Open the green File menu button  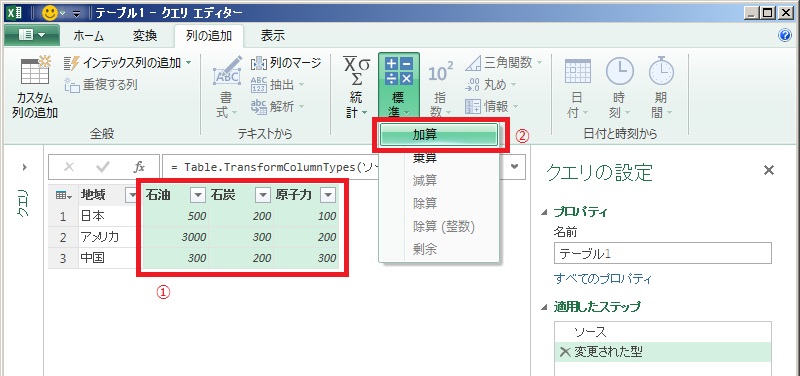[32, 35]
